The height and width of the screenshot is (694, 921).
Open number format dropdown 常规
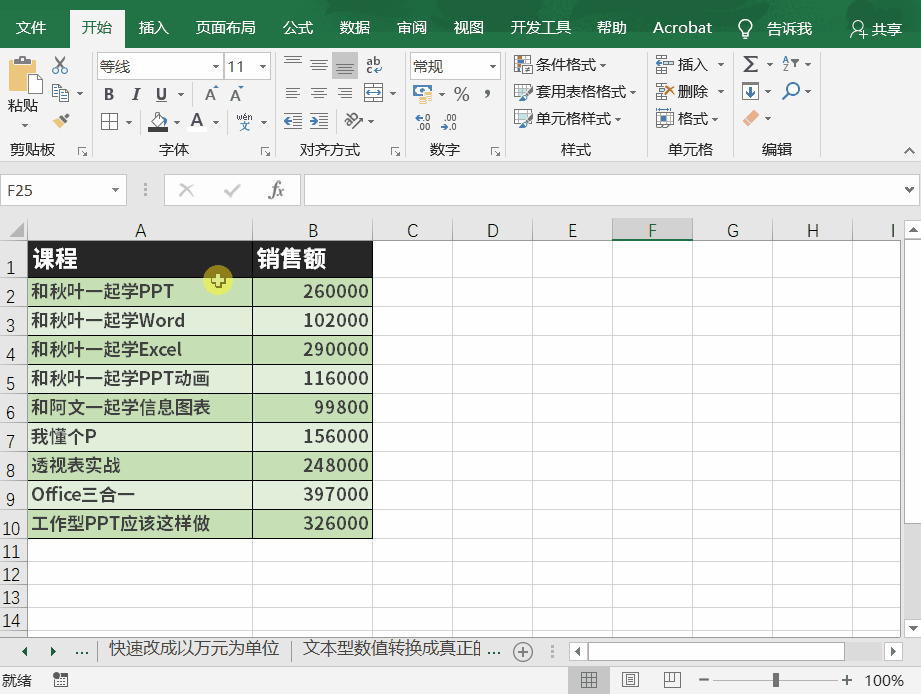(x=493, y=66)
